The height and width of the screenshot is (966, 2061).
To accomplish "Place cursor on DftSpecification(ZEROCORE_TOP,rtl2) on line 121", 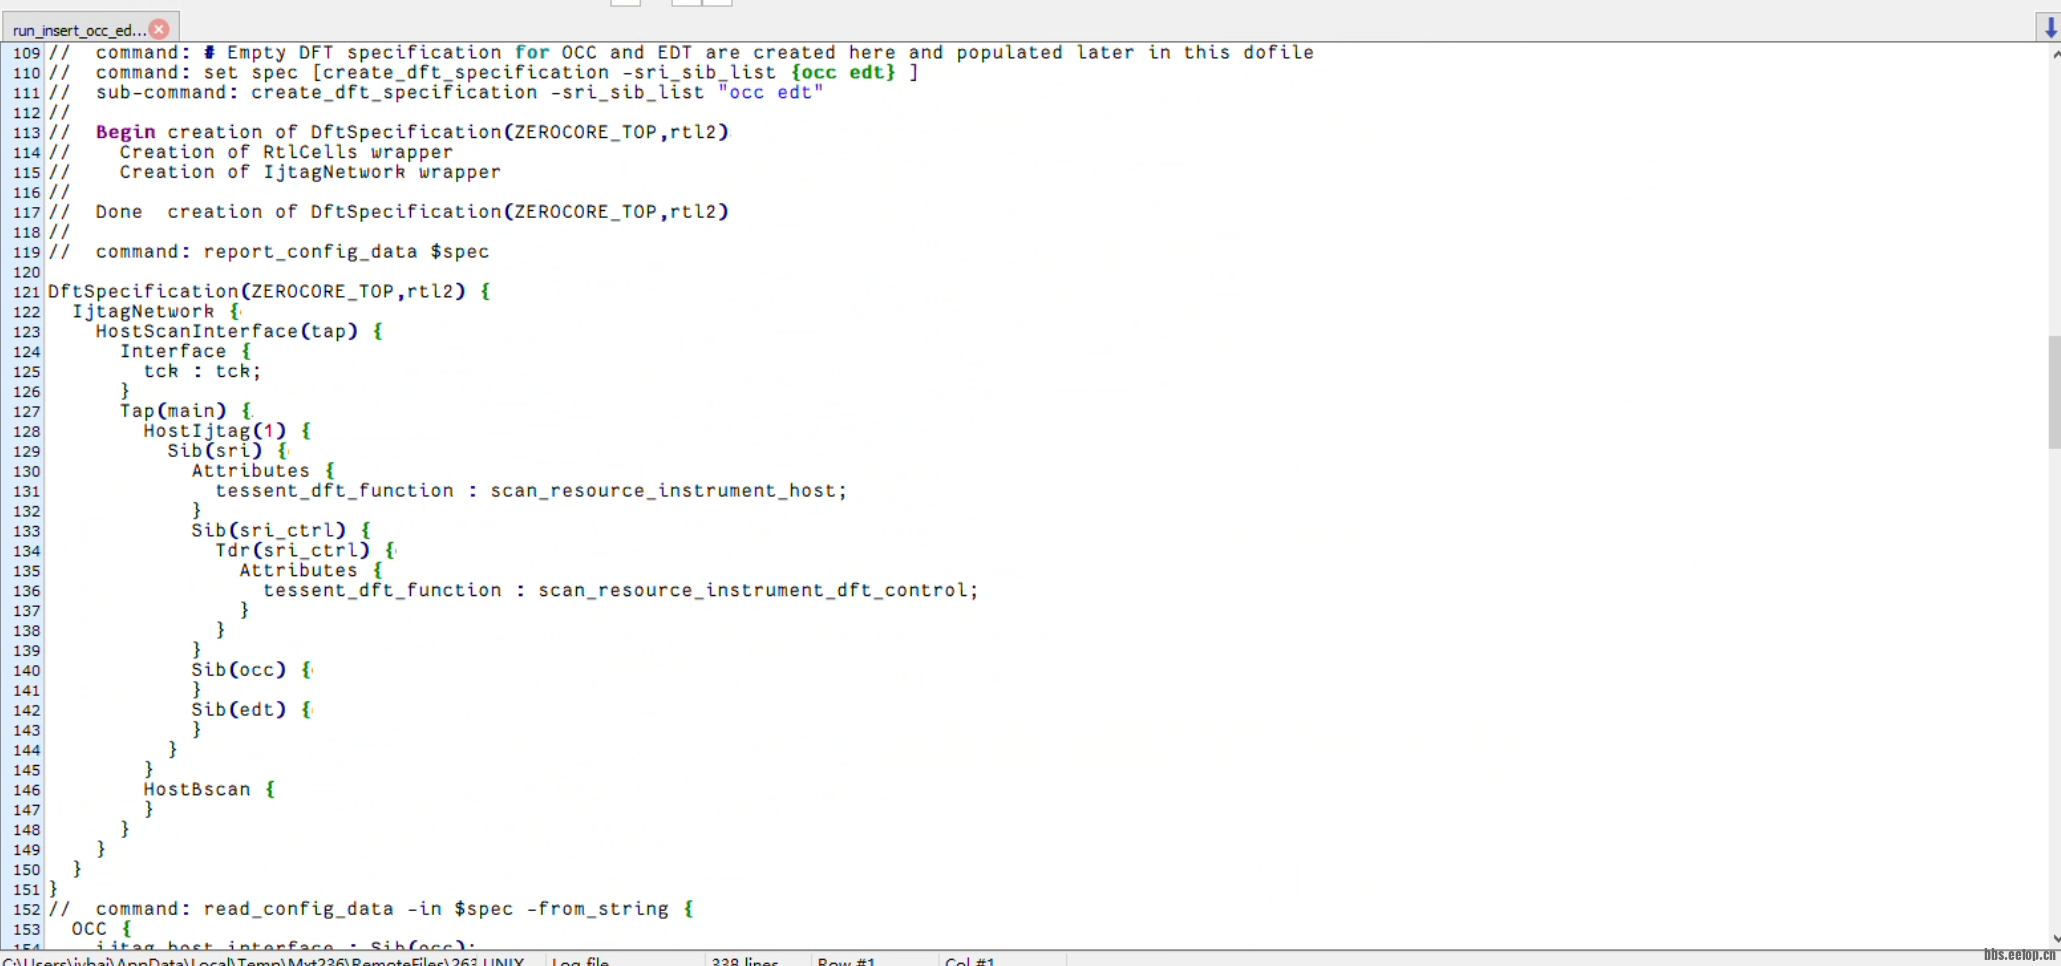I will (x=256, y=292).
